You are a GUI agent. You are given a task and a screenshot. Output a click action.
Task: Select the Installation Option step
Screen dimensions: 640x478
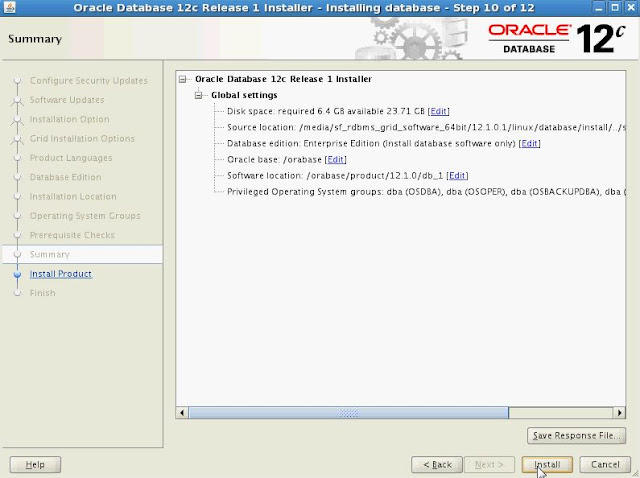(69, 119)
